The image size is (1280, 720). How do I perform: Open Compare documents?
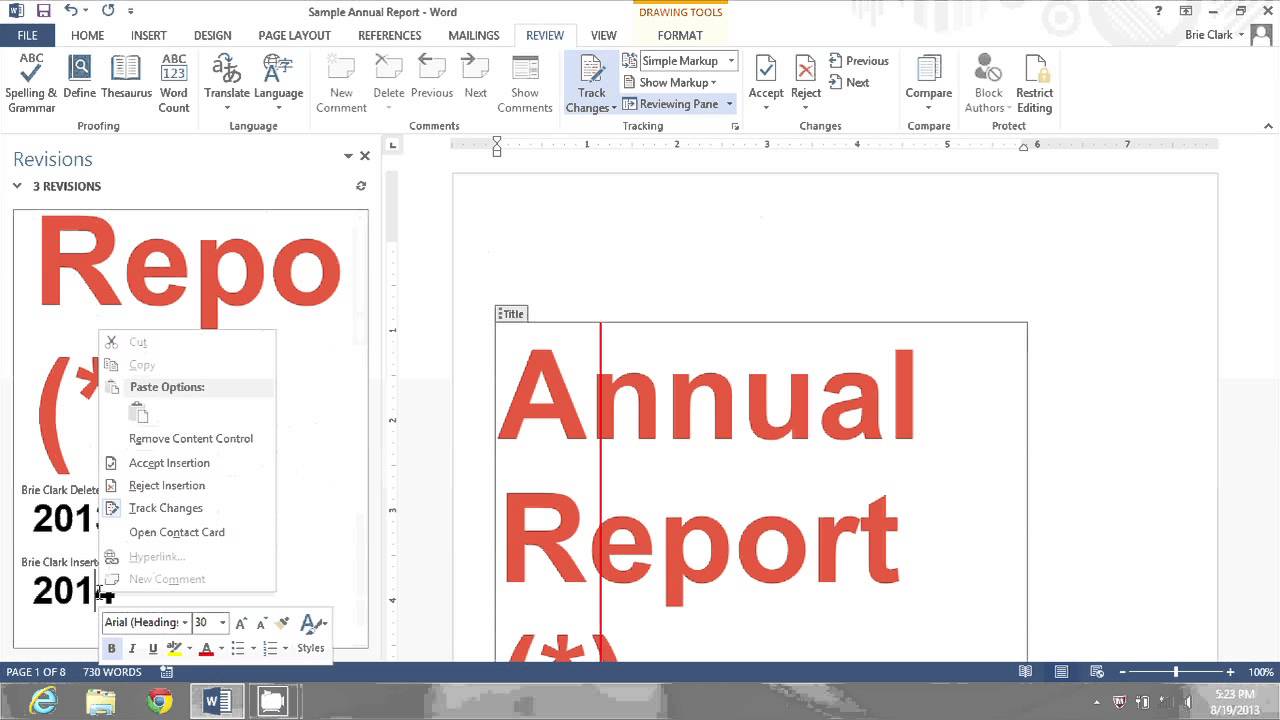coord(929,83)
